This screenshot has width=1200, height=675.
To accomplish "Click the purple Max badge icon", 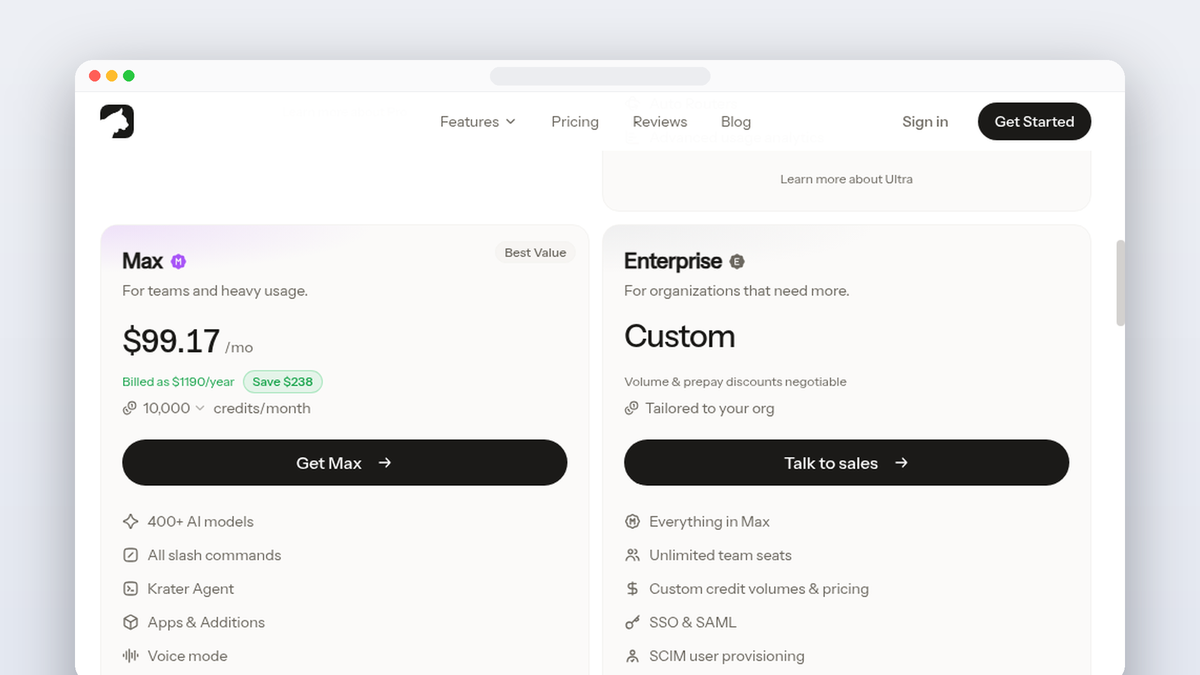I will tap(178, 262).
